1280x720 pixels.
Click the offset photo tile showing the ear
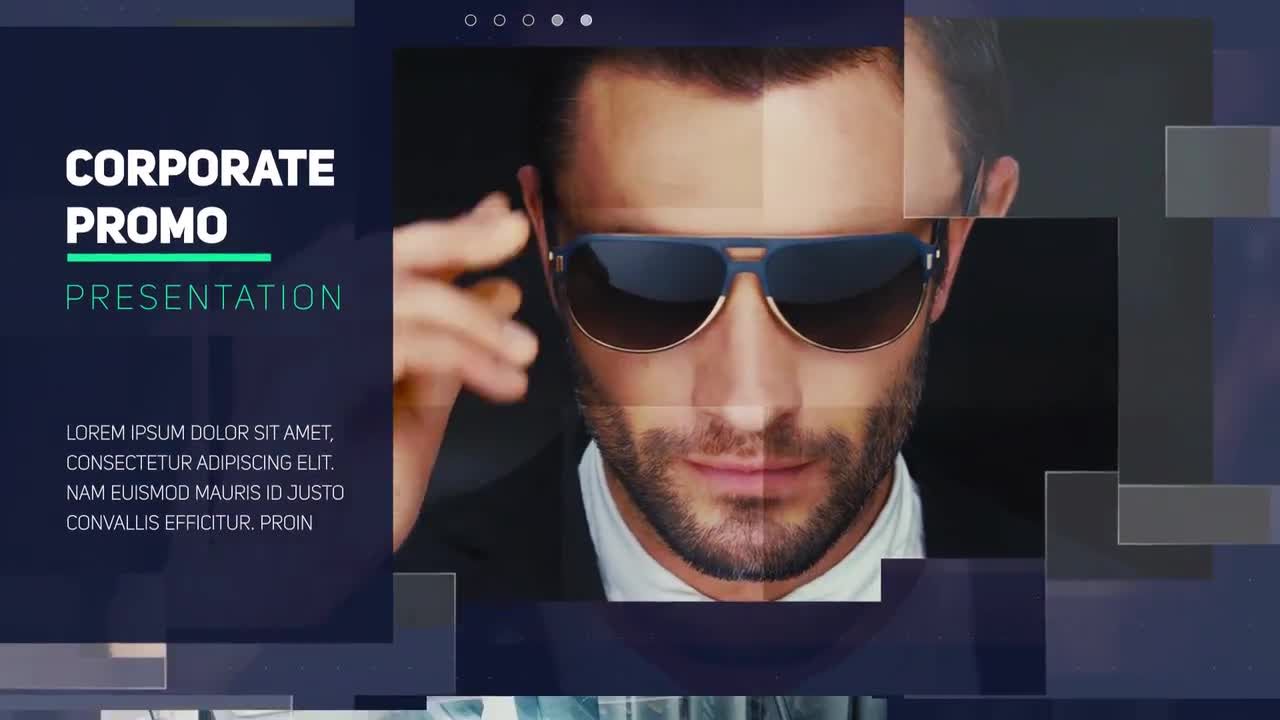point(960,120)
